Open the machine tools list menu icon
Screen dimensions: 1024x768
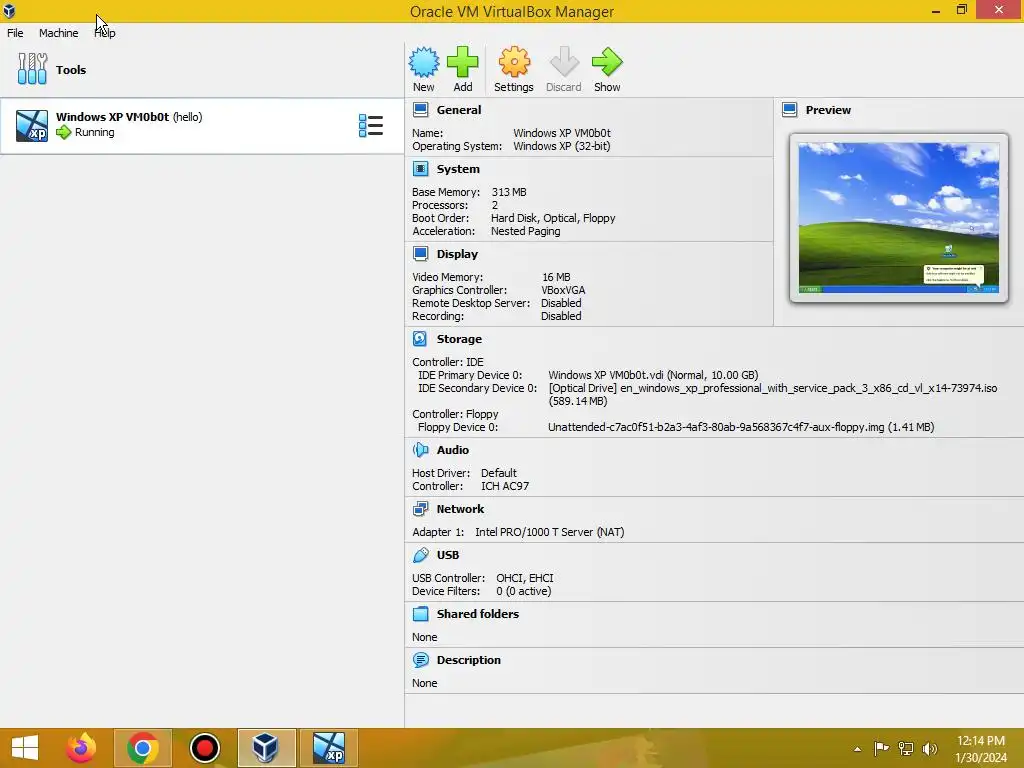click(x=371, y=125)
